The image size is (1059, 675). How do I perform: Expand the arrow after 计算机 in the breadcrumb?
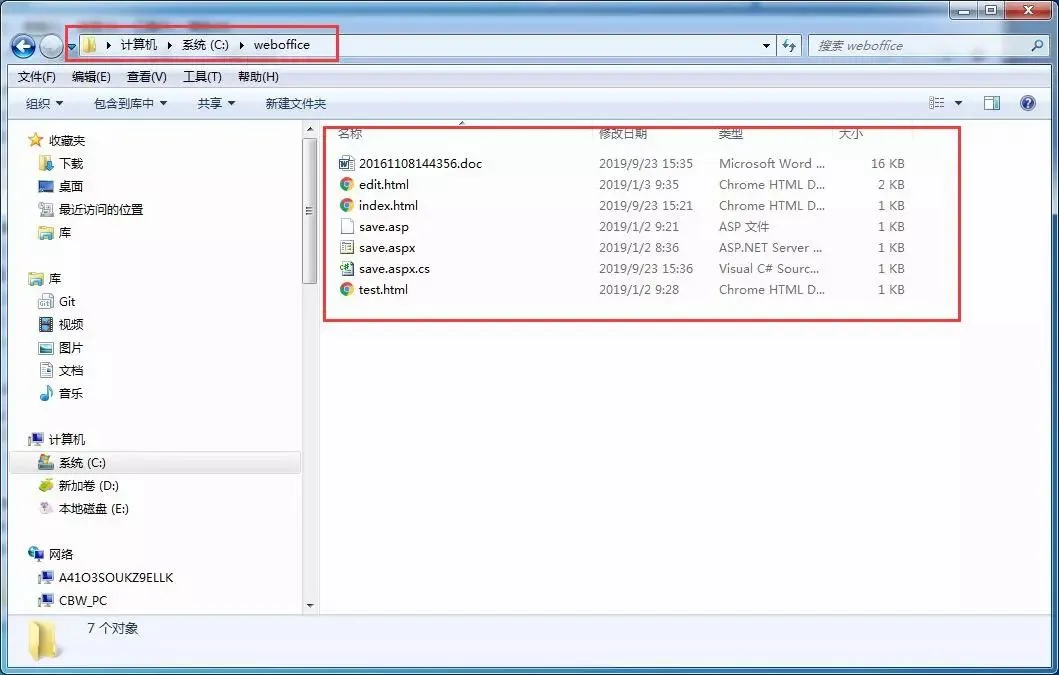(170, 45)
